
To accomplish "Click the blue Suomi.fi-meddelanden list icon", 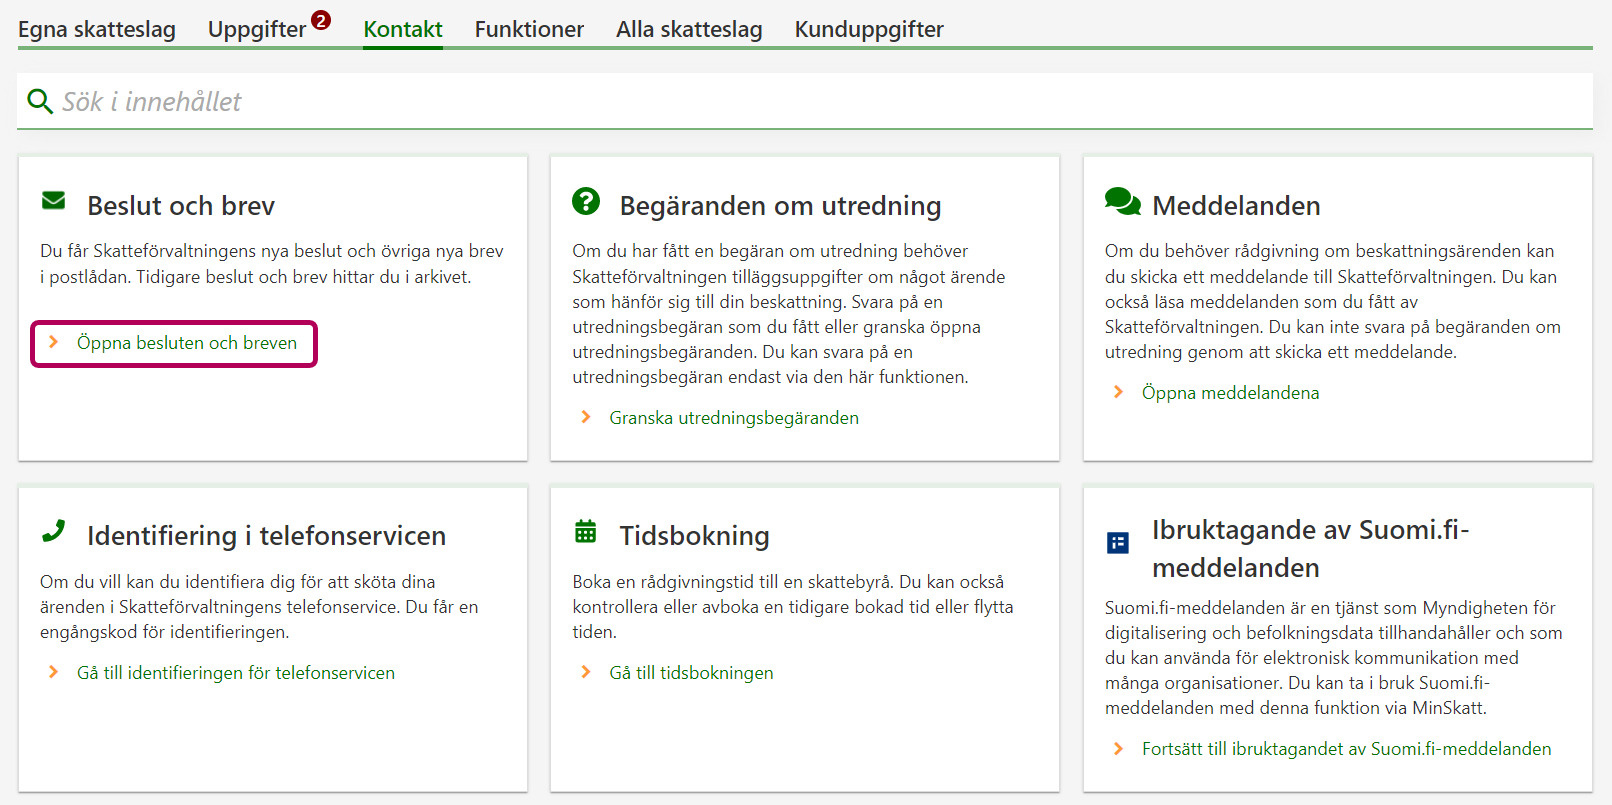I will 1118,543.
